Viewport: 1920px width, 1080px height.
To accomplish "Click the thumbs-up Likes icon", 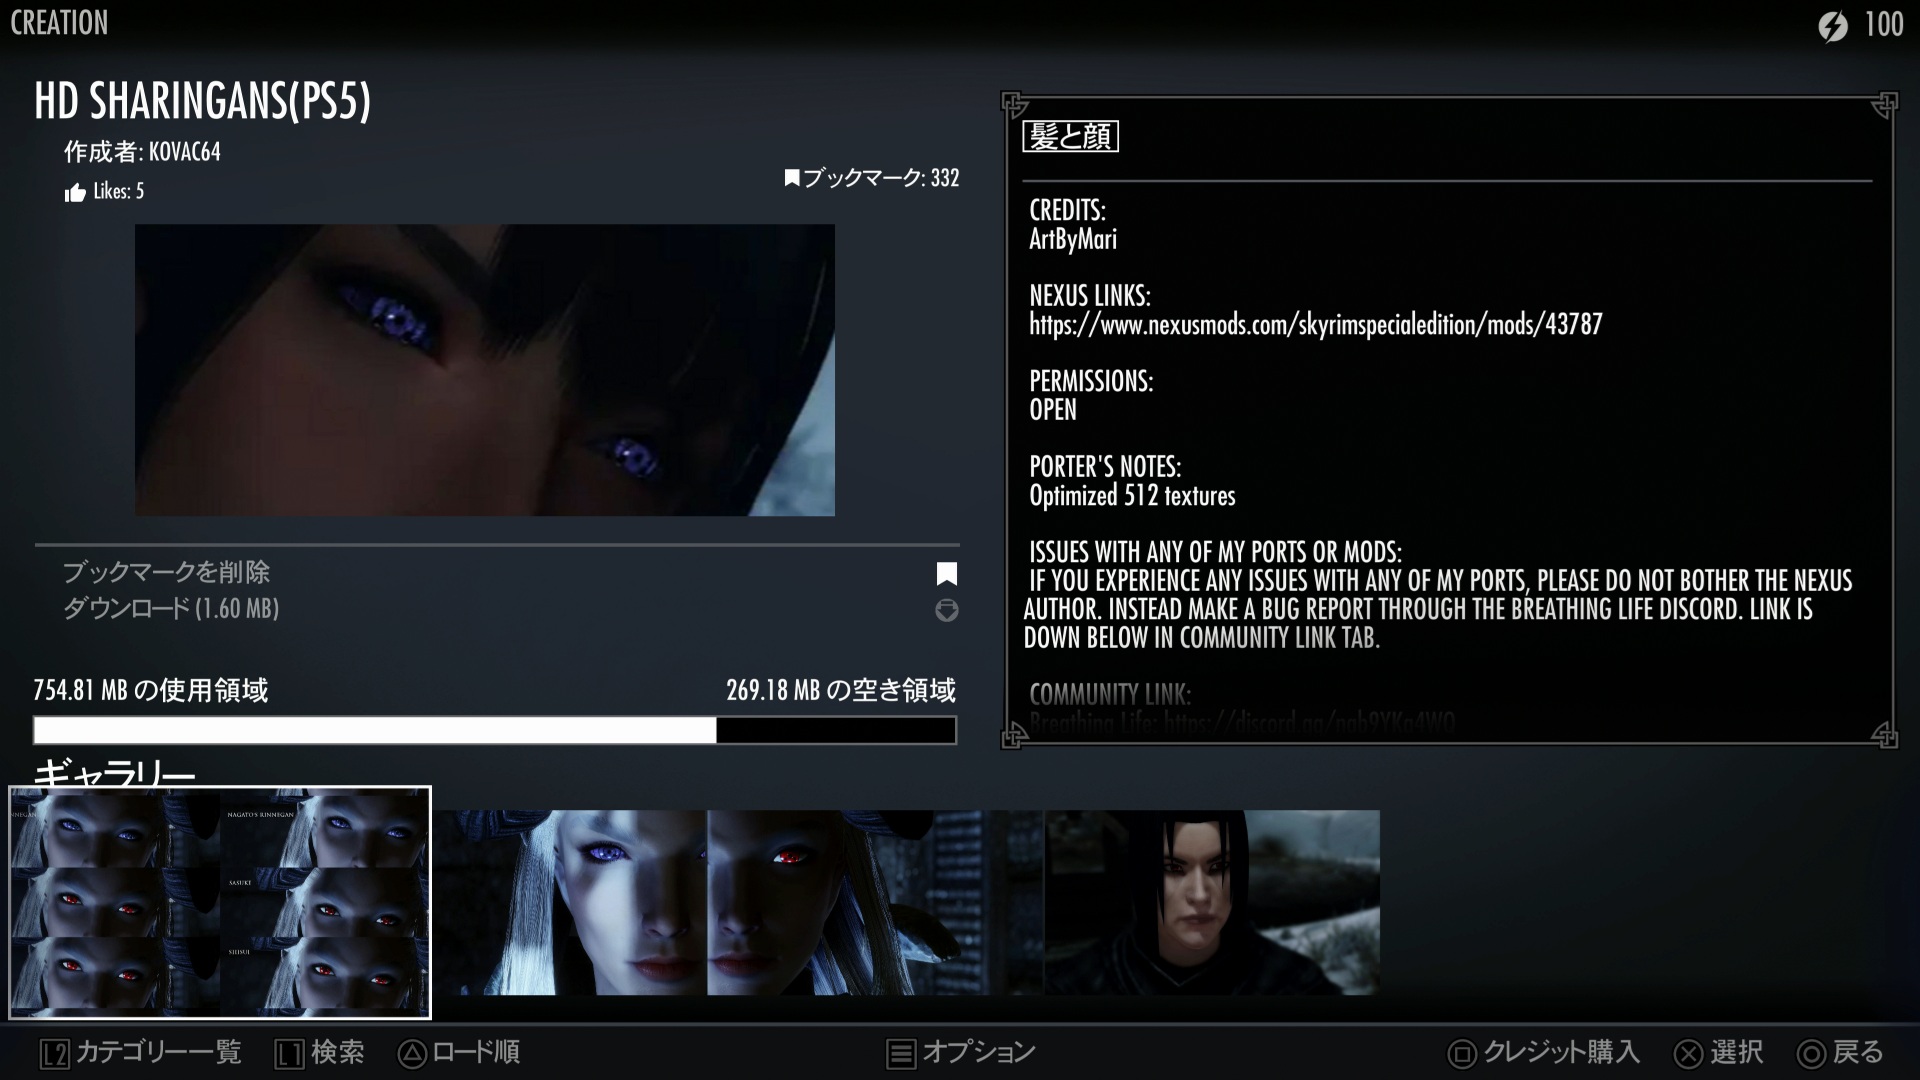I will [x=75, y=193].
